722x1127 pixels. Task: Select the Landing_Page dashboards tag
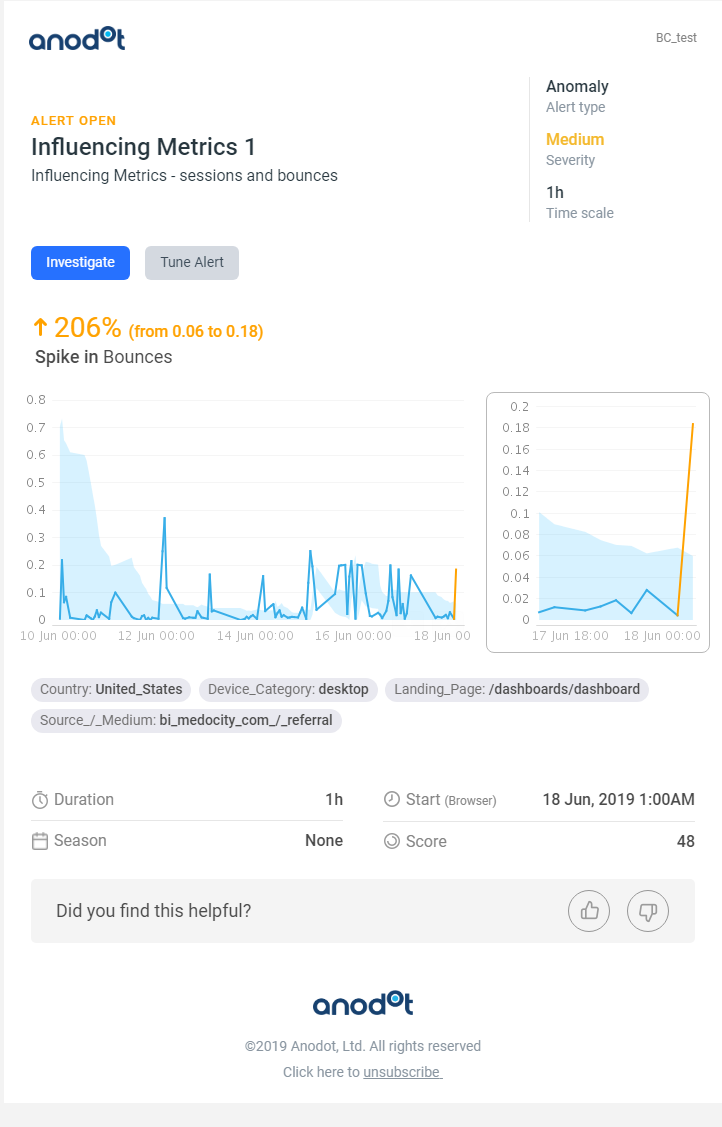517,689
